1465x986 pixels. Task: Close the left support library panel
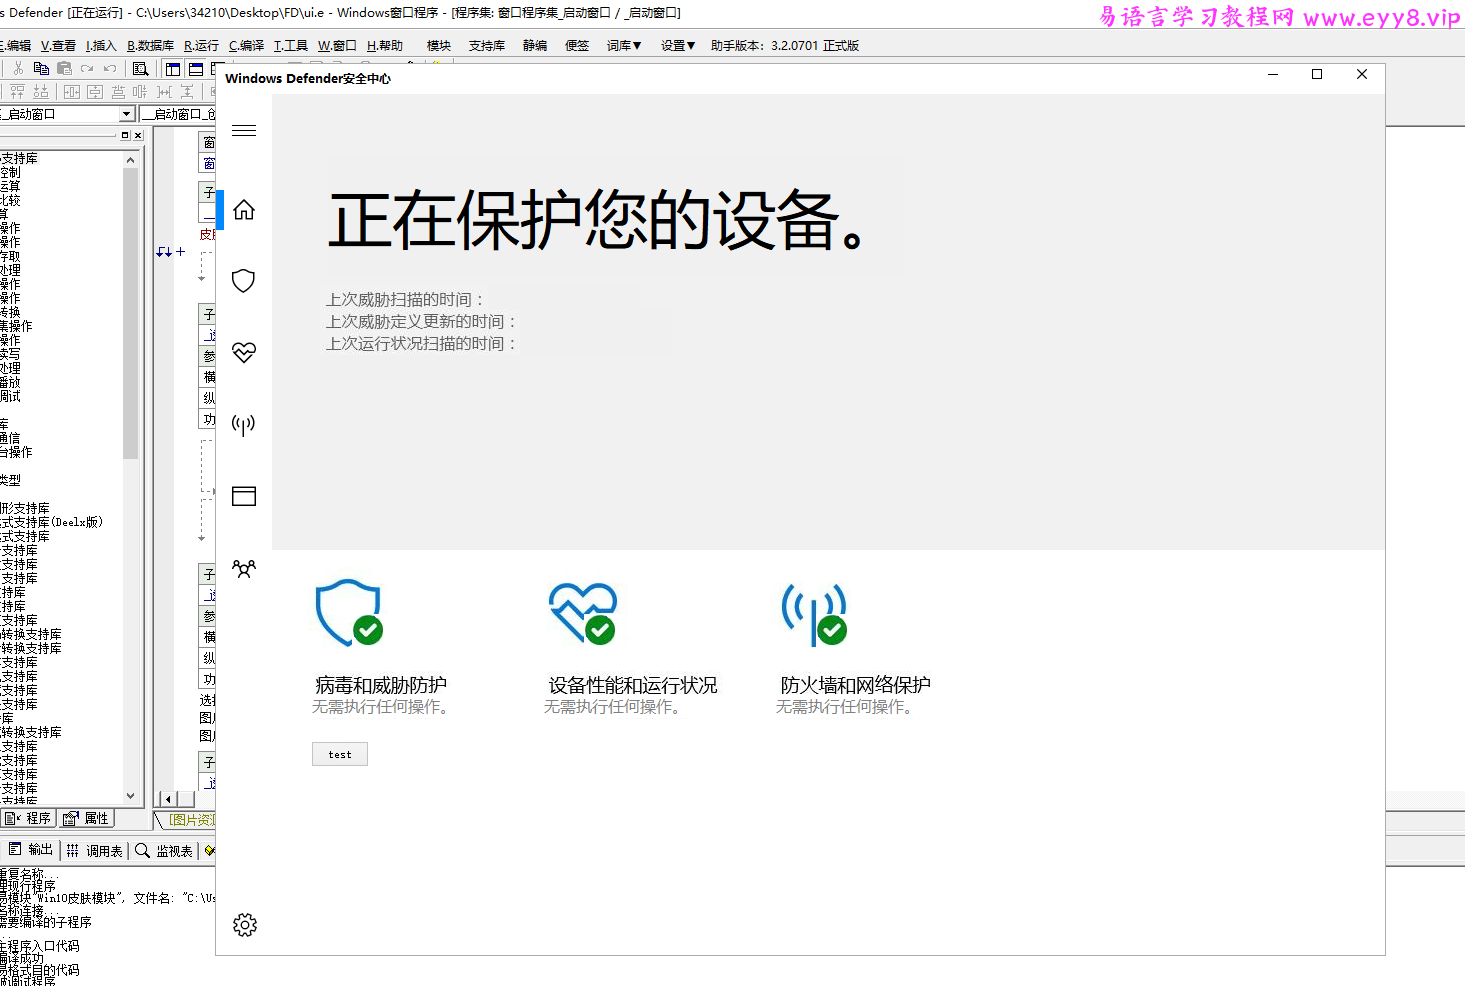(138, 135)
